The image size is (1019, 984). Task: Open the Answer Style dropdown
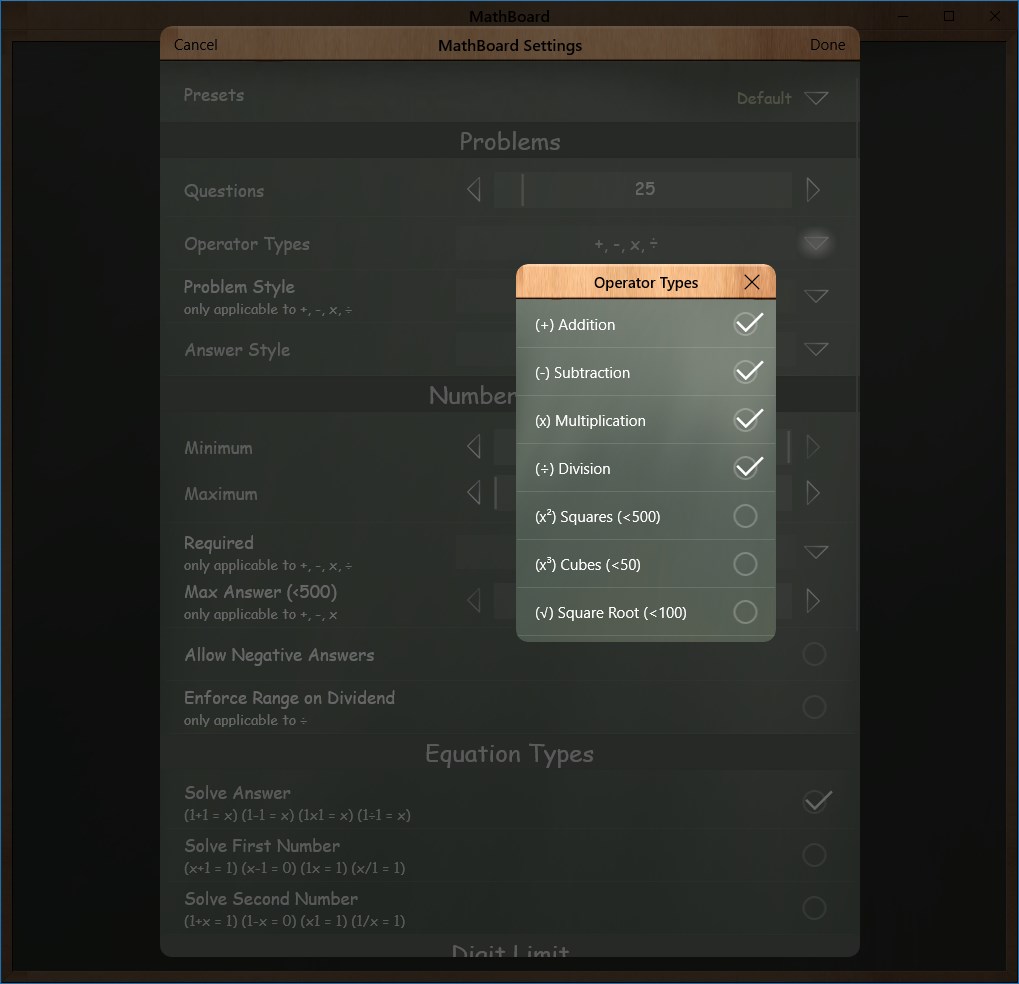(816, 349)
